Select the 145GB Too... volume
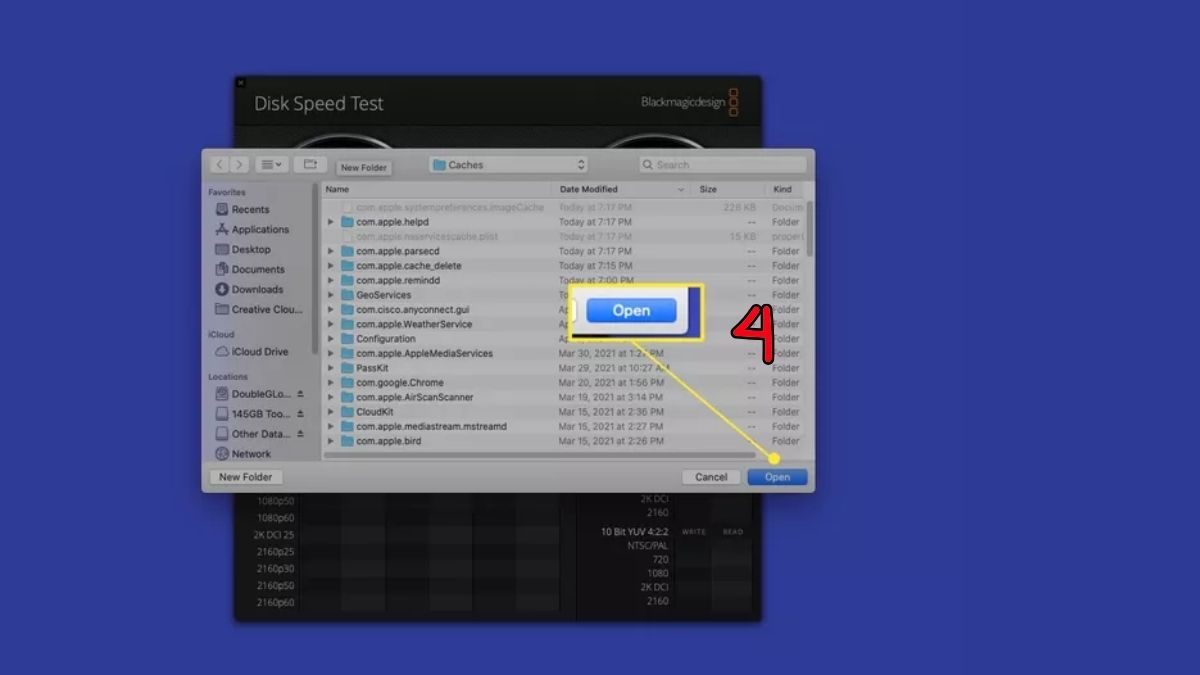 coord(254,414)
